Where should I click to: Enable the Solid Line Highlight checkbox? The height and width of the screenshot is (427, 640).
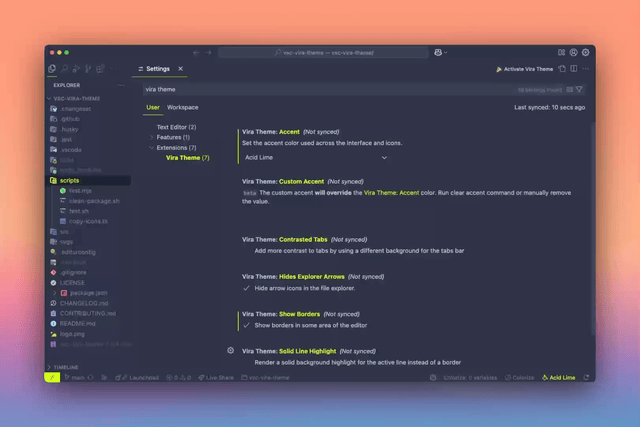click(x=246, y=363)
